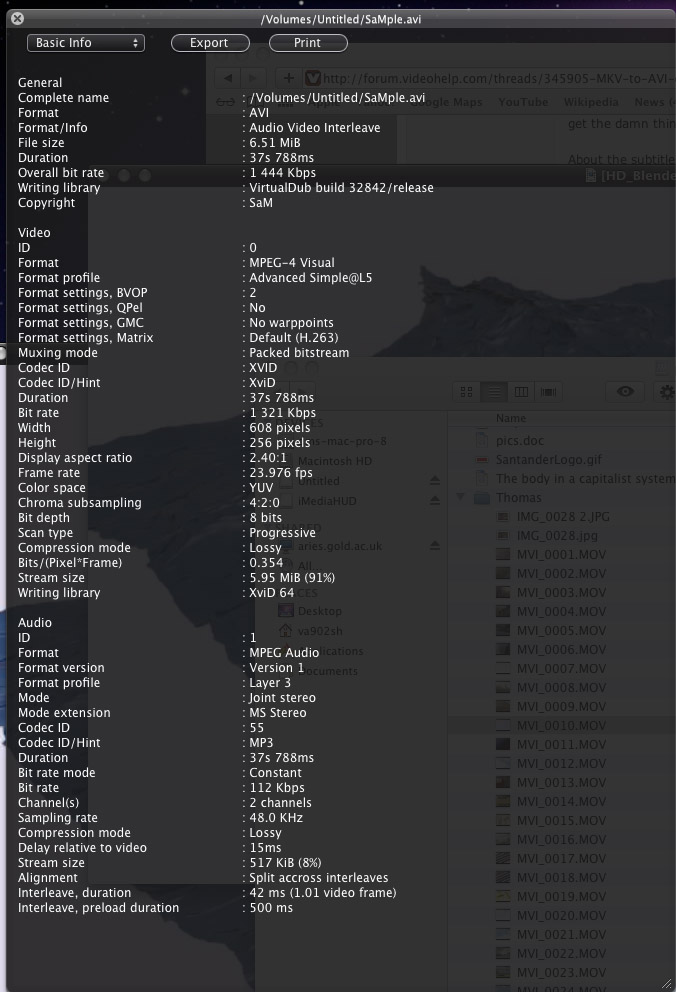Click browser back arrow behind MediaInfo
This screenshot has width=676, height=992.
(x=228, y=78)
